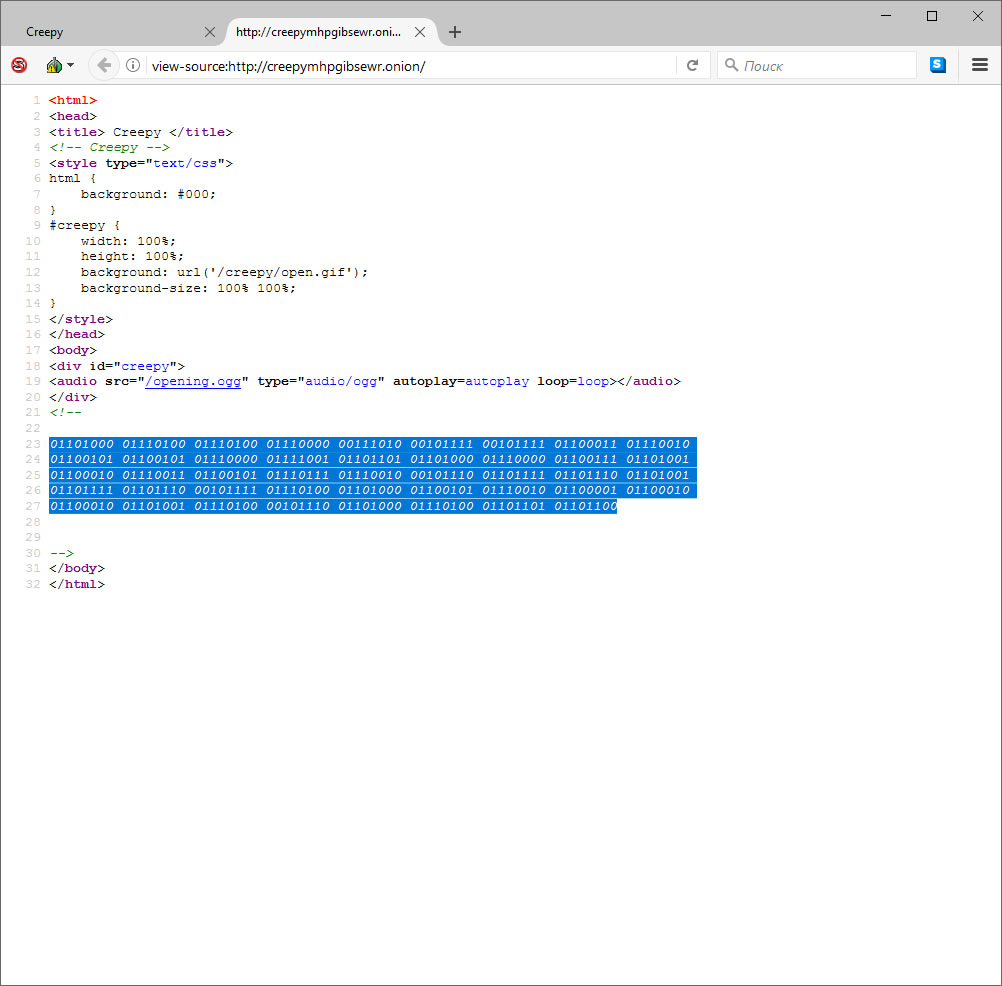Expand the Tor button dropdown arrow
Screen dimensions: 1002x986
pos(70,66)
